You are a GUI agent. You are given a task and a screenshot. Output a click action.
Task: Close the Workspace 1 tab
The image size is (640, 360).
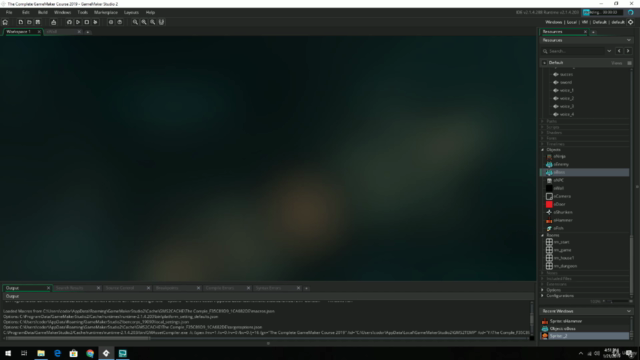[x=39, y=32]
